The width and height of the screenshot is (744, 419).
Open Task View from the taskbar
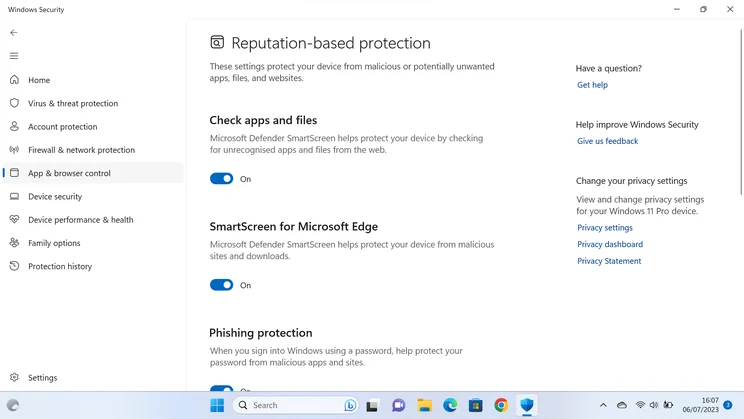pos(372,406)
